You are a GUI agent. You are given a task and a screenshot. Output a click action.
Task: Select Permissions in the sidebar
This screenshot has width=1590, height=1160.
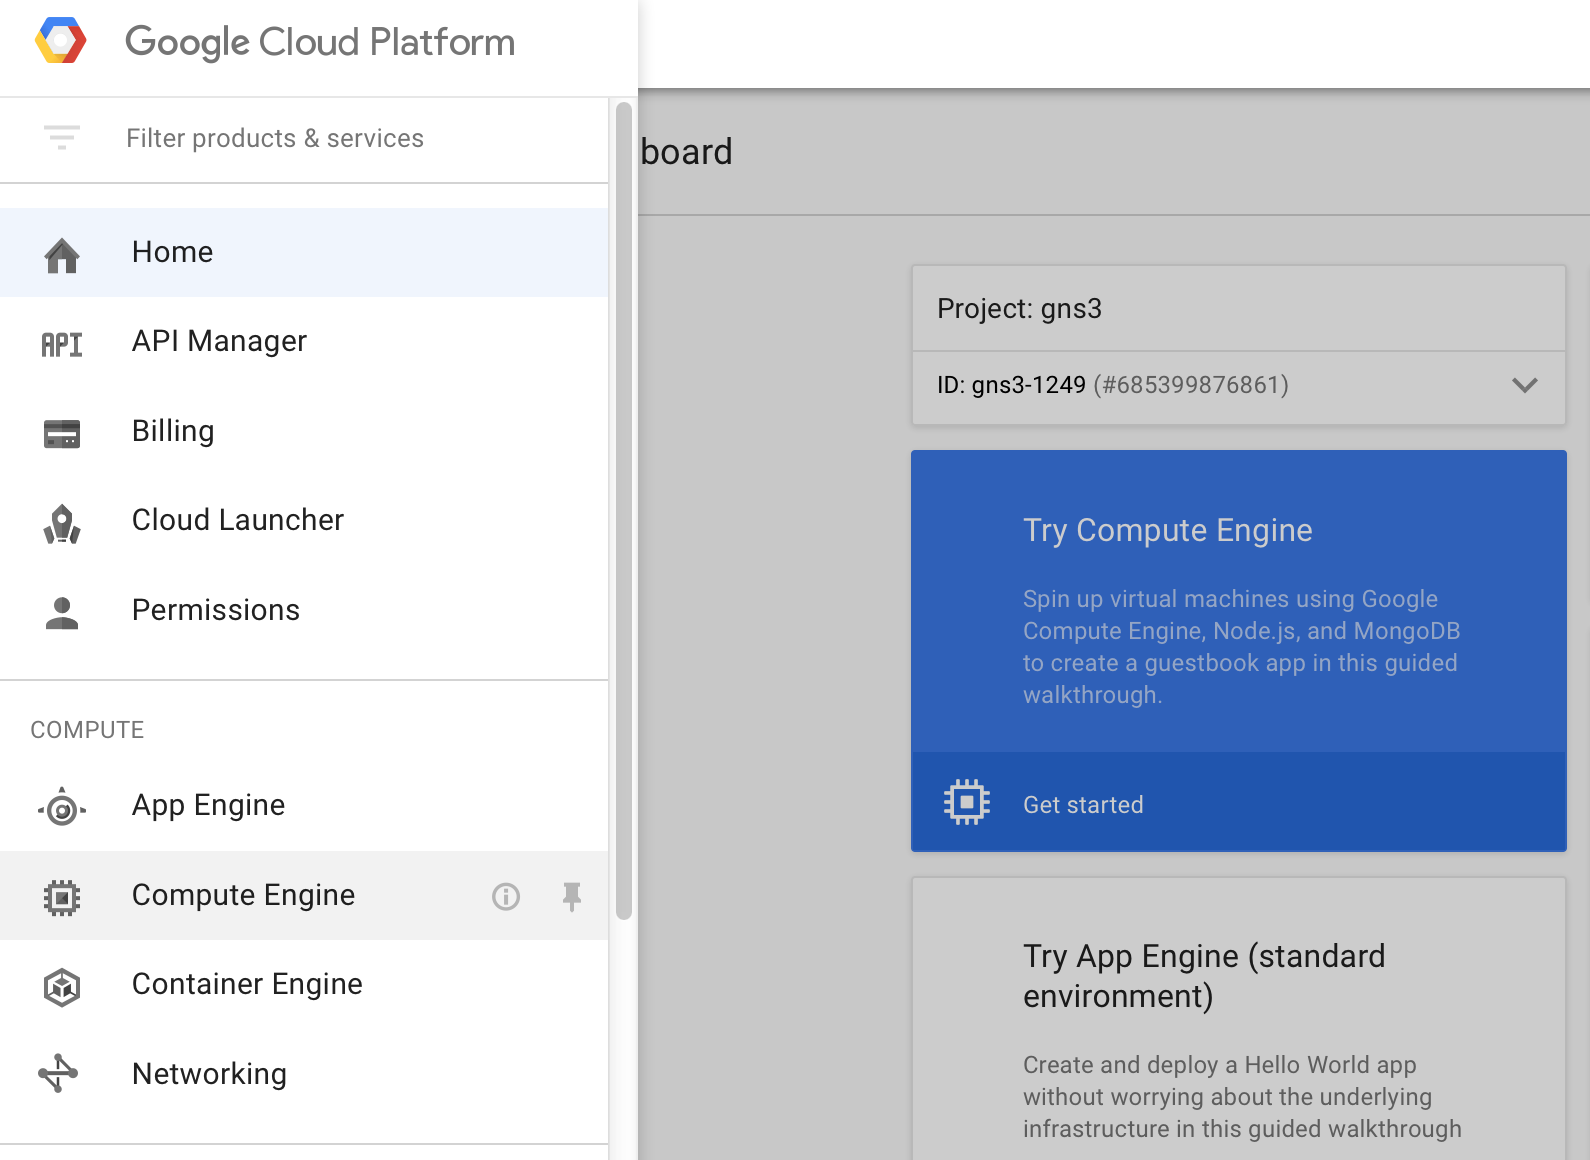point(304,610)
